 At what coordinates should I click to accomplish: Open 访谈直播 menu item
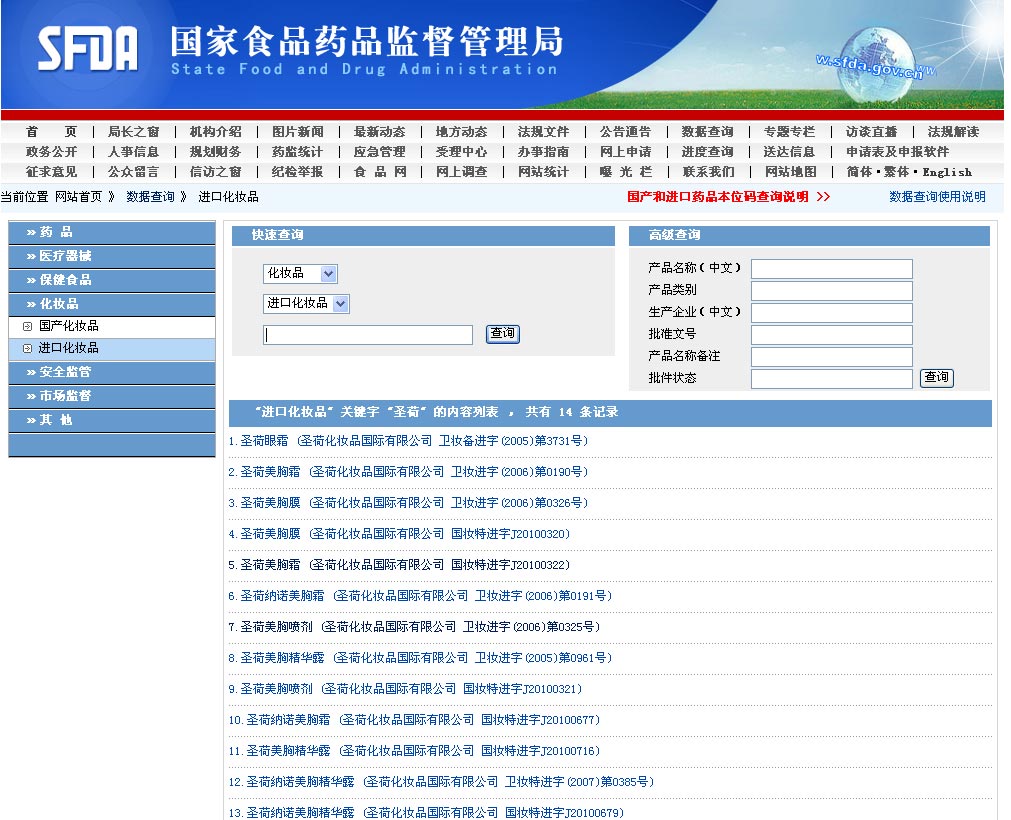point(871,132)
